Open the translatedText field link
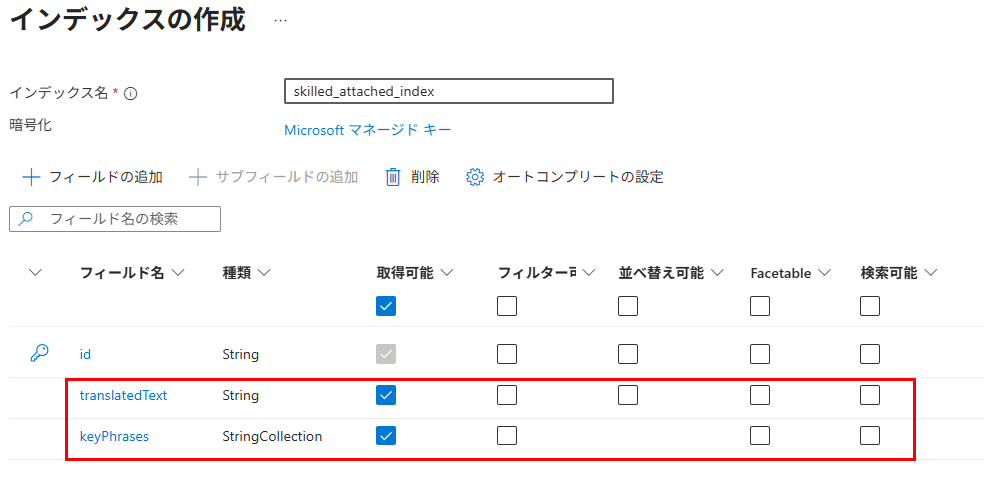This screenshot has height=483, width=984. coord(123,395)
